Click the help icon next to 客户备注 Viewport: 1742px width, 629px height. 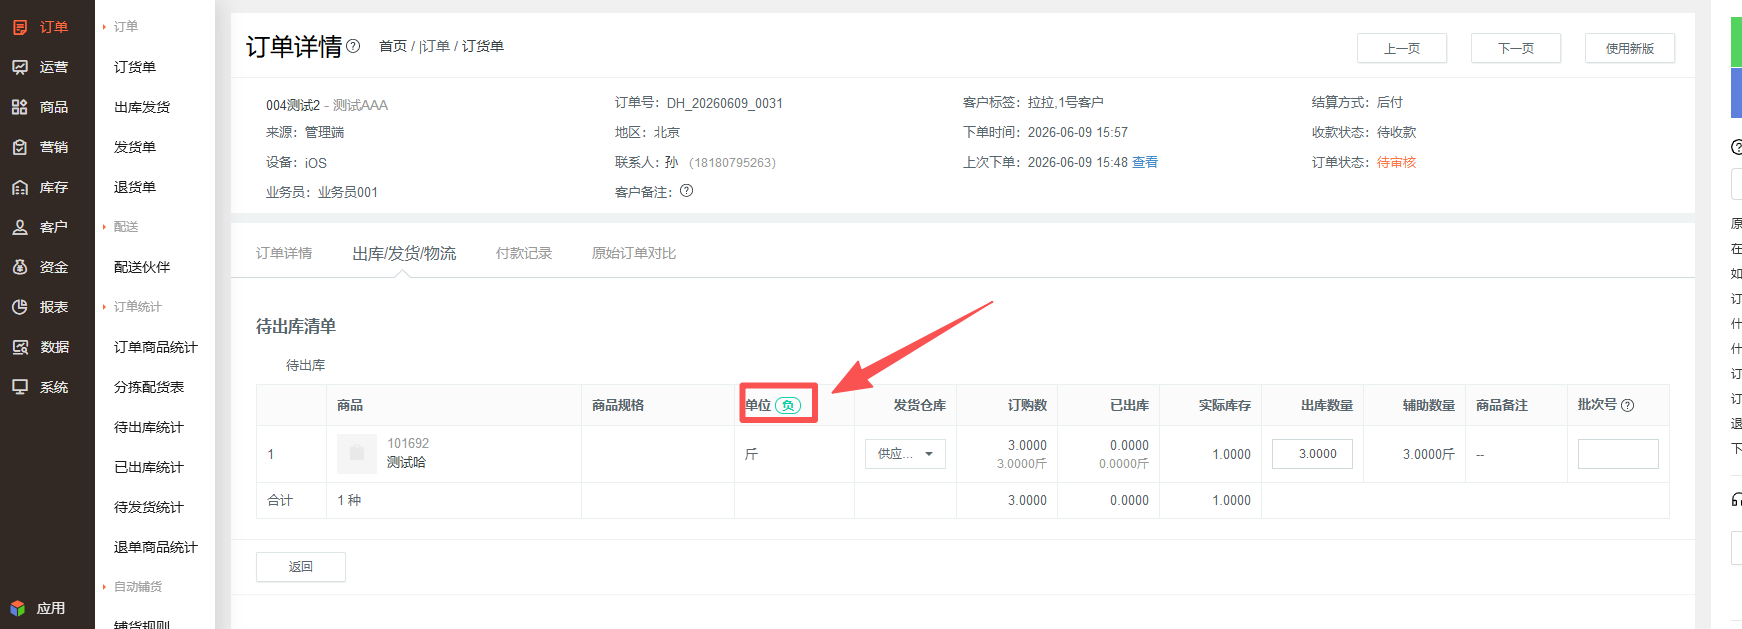pos(686,191)
